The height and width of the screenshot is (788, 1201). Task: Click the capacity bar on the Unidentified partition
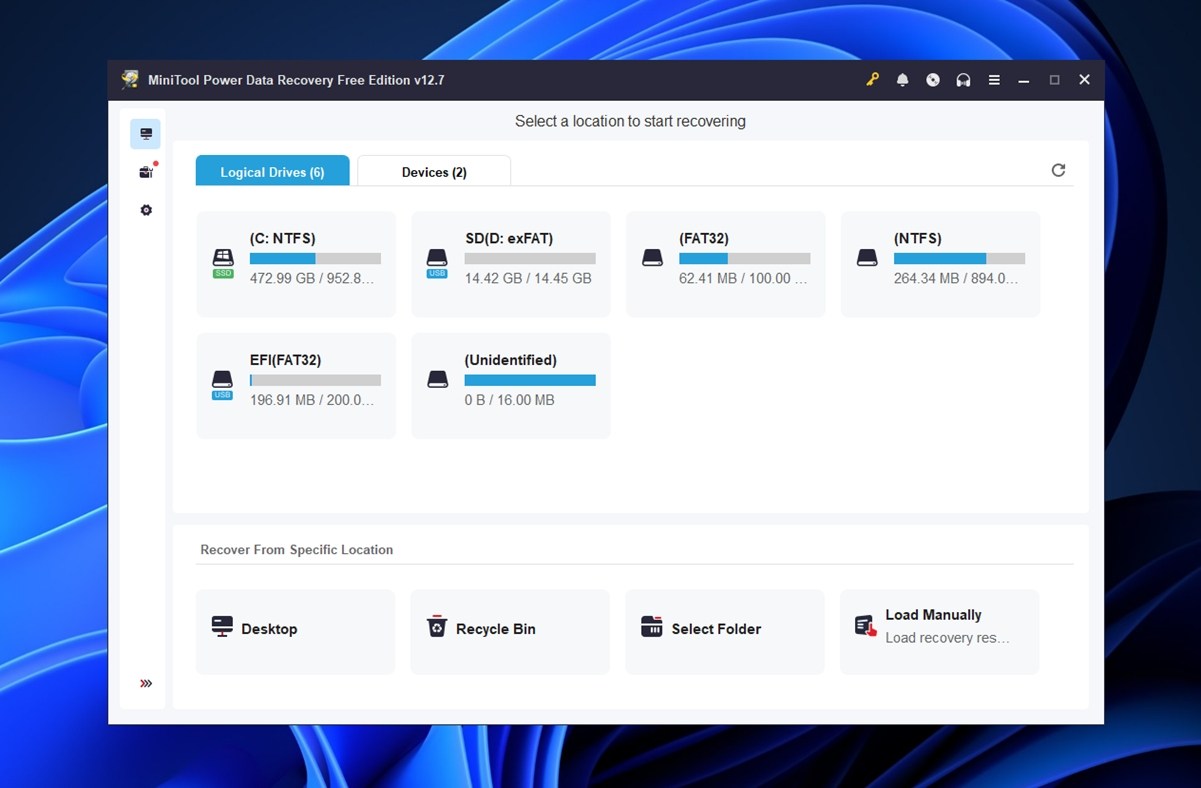tap(529, 380)
